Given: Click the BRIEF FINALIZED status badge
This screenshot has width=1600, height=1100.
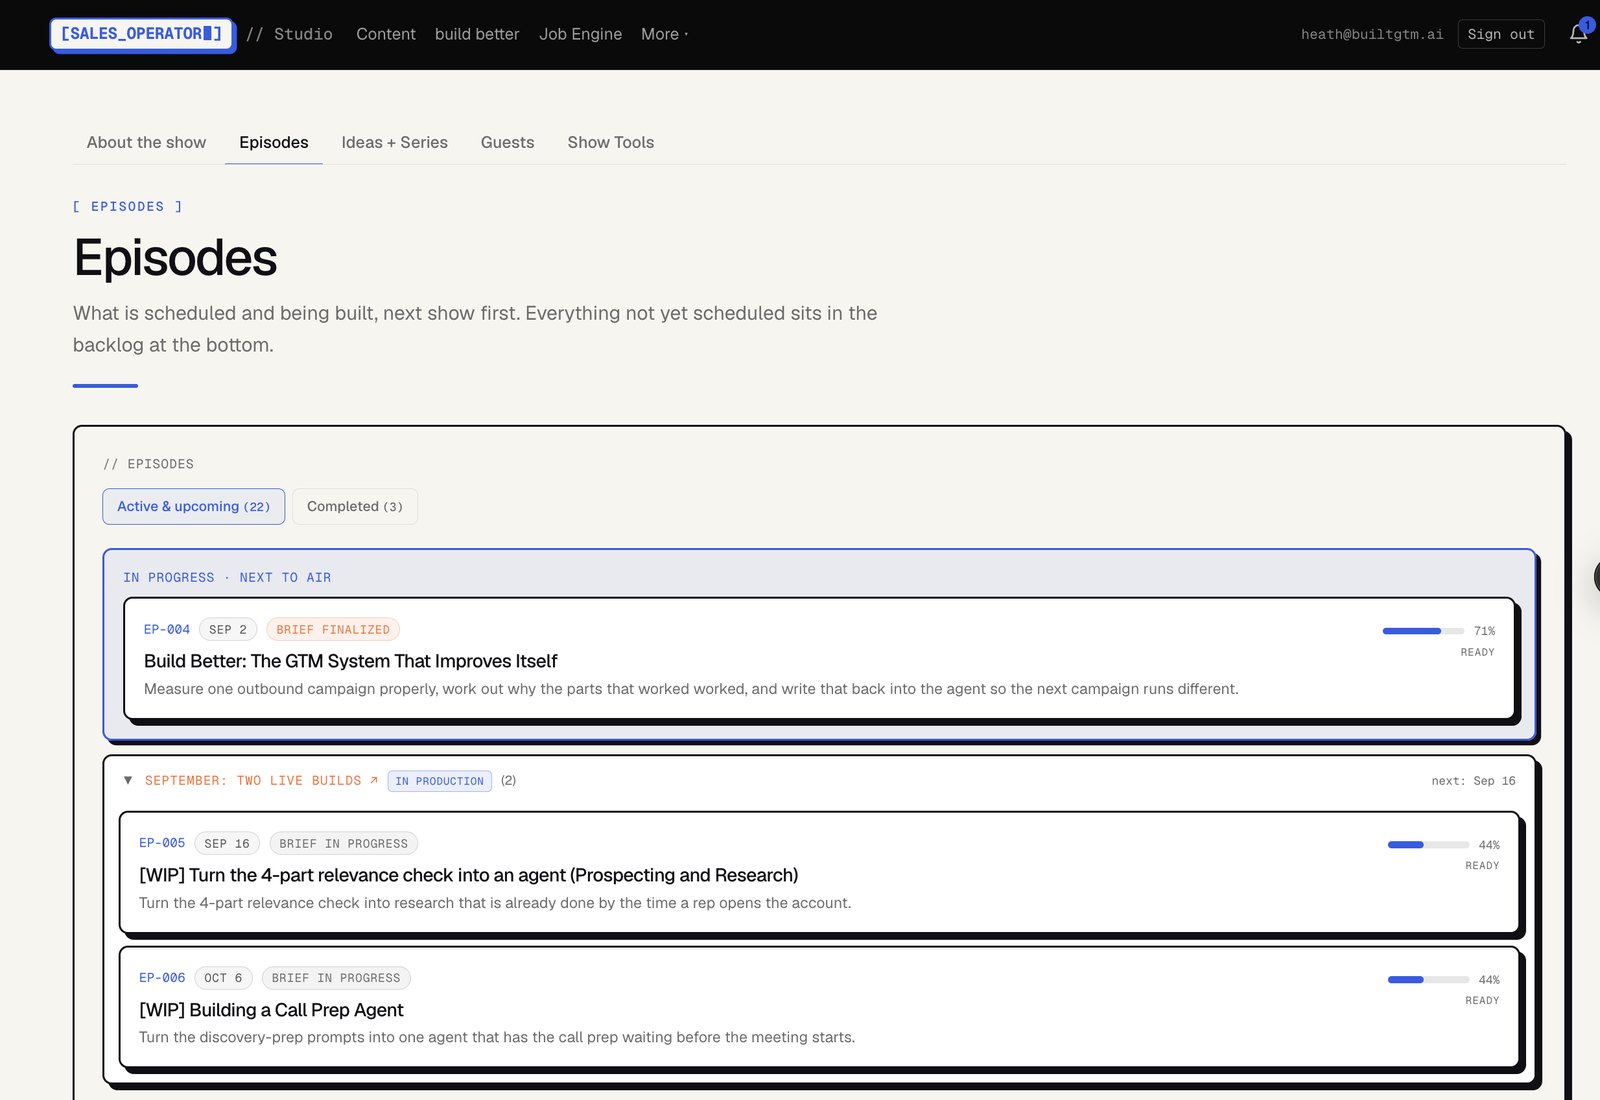Looking at the screenshot, I should point(333,629).
